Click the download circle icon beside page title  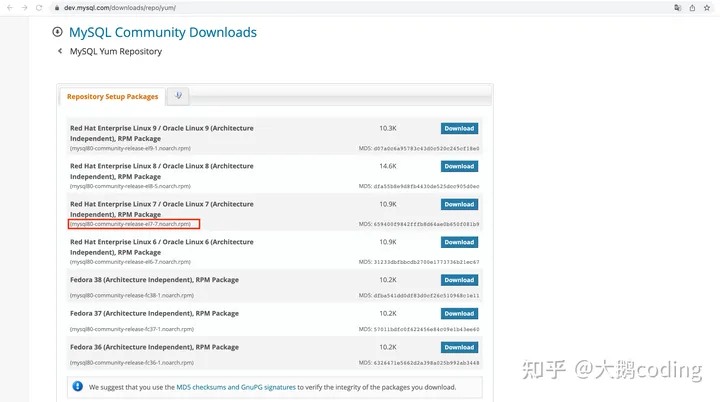pos(57,32)
